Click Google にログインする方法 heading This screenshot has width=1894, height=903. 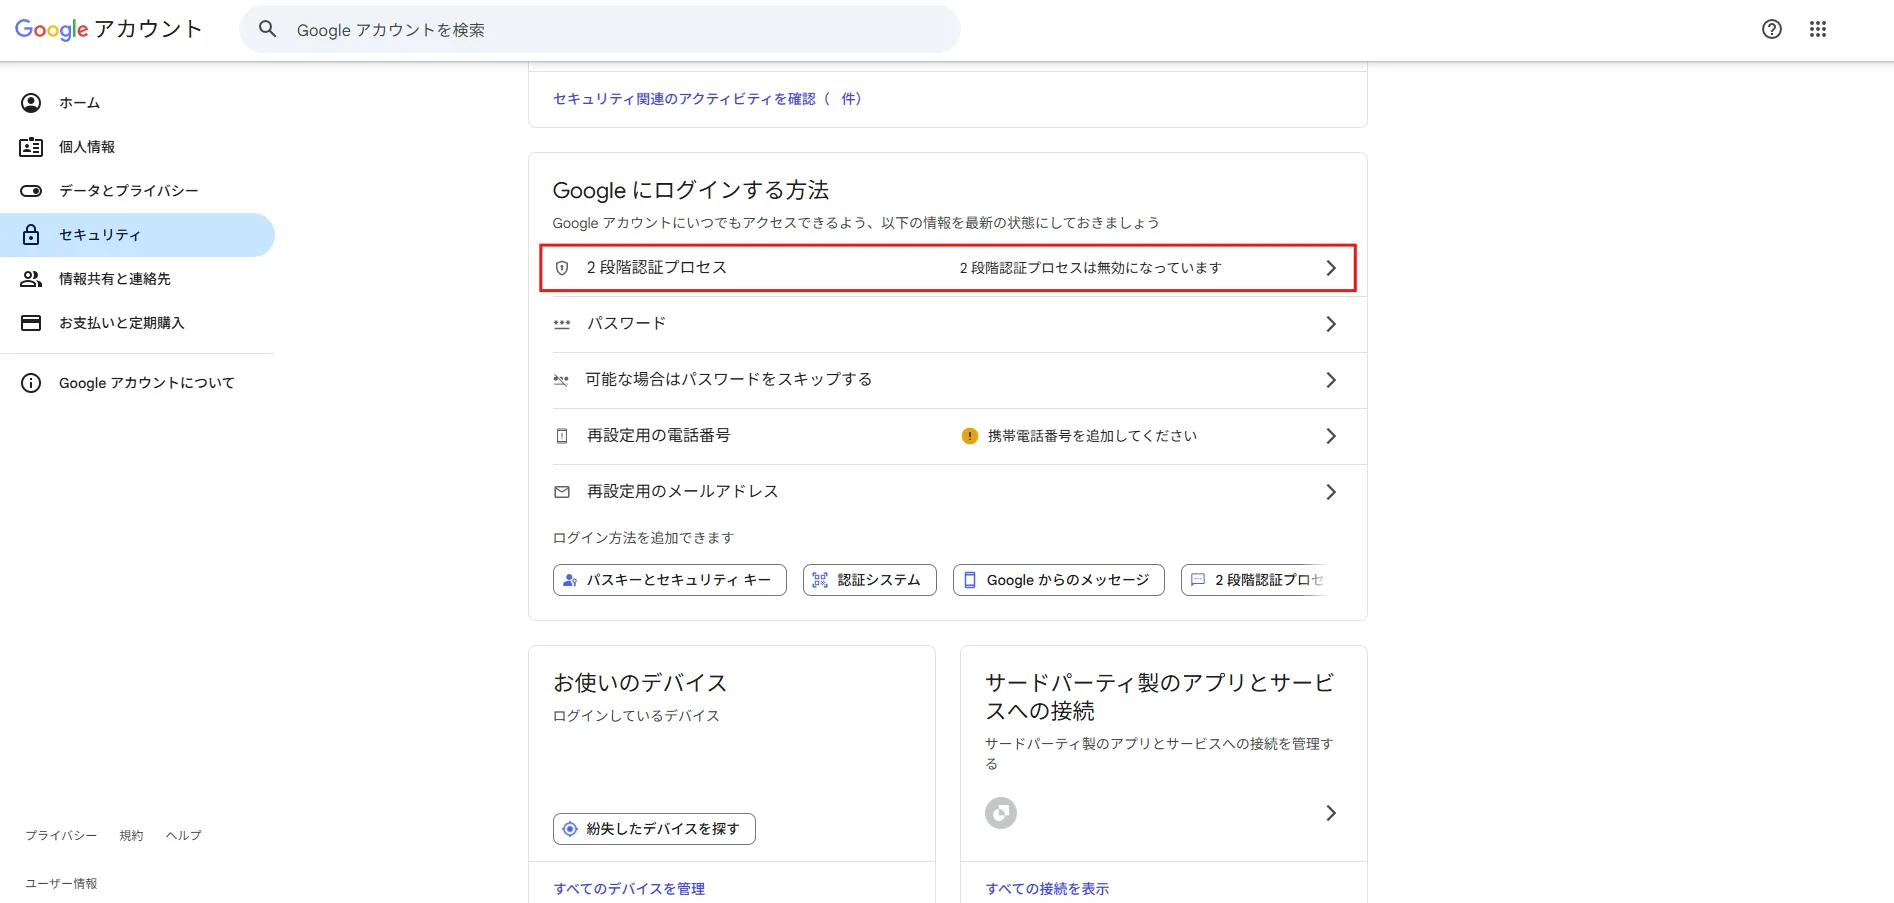pyautogui.click(x=691, y=190)
